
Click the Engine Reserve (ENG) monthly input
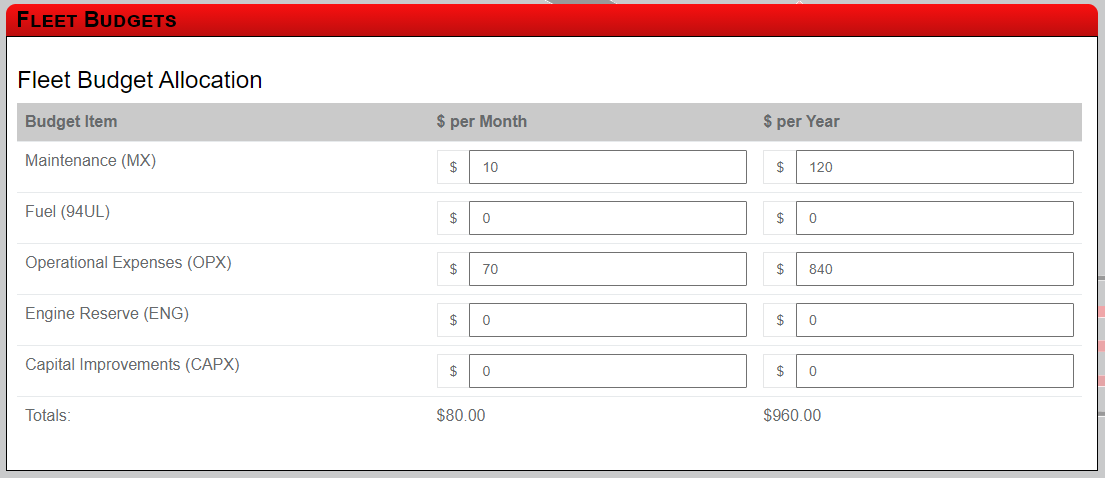[x=607, y=320]
